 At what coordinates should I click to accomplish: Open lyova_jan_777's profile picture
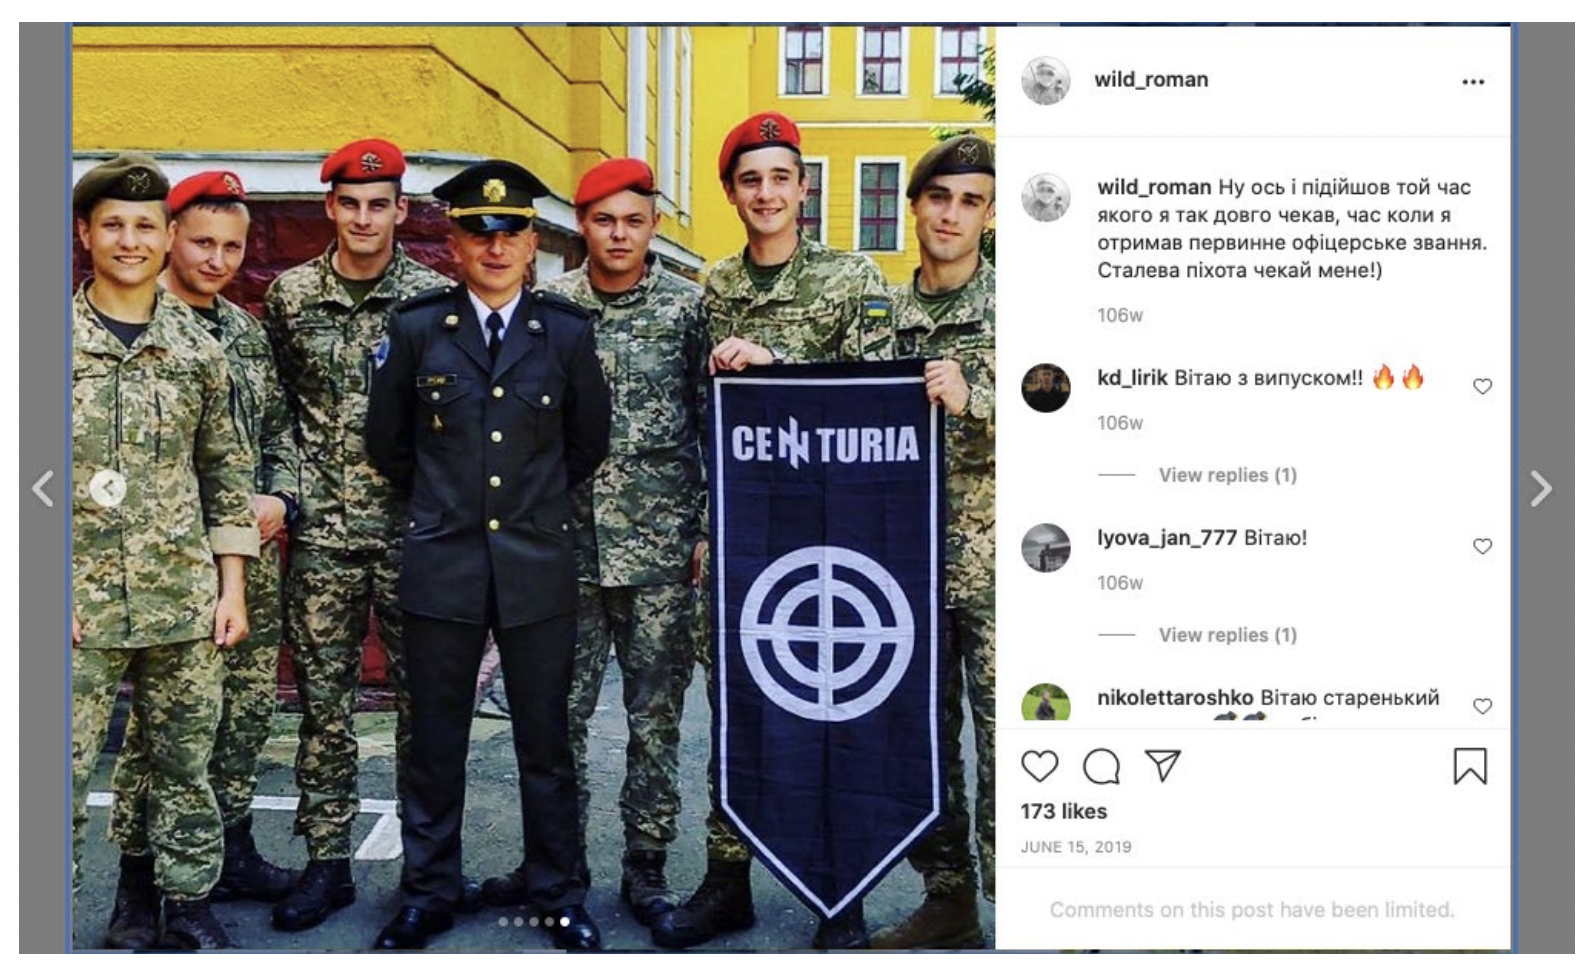1045,547
